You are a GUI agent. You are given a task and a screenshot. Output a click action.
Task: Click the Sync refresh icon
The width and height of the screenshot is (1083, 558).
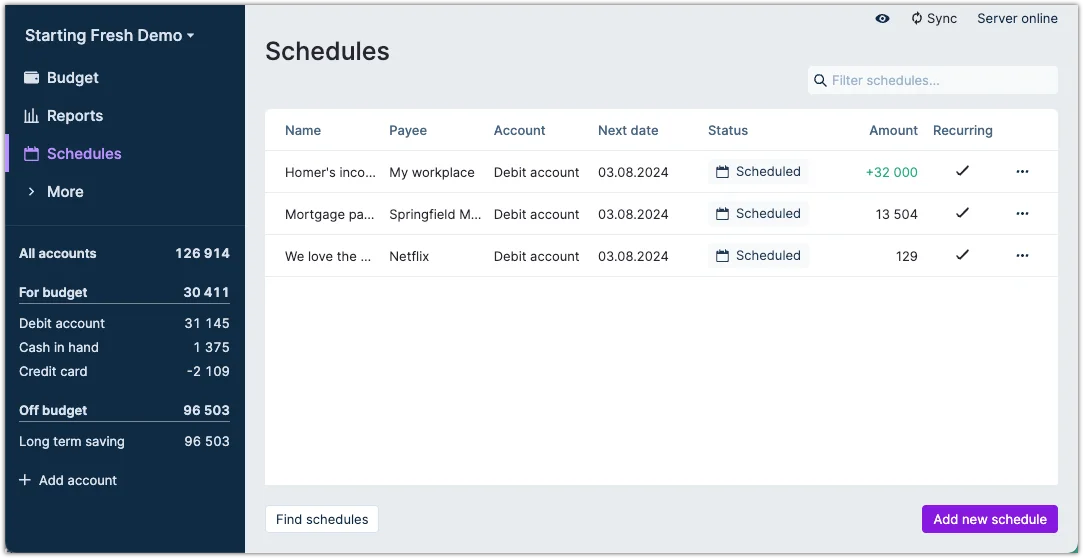click(916, 19)
